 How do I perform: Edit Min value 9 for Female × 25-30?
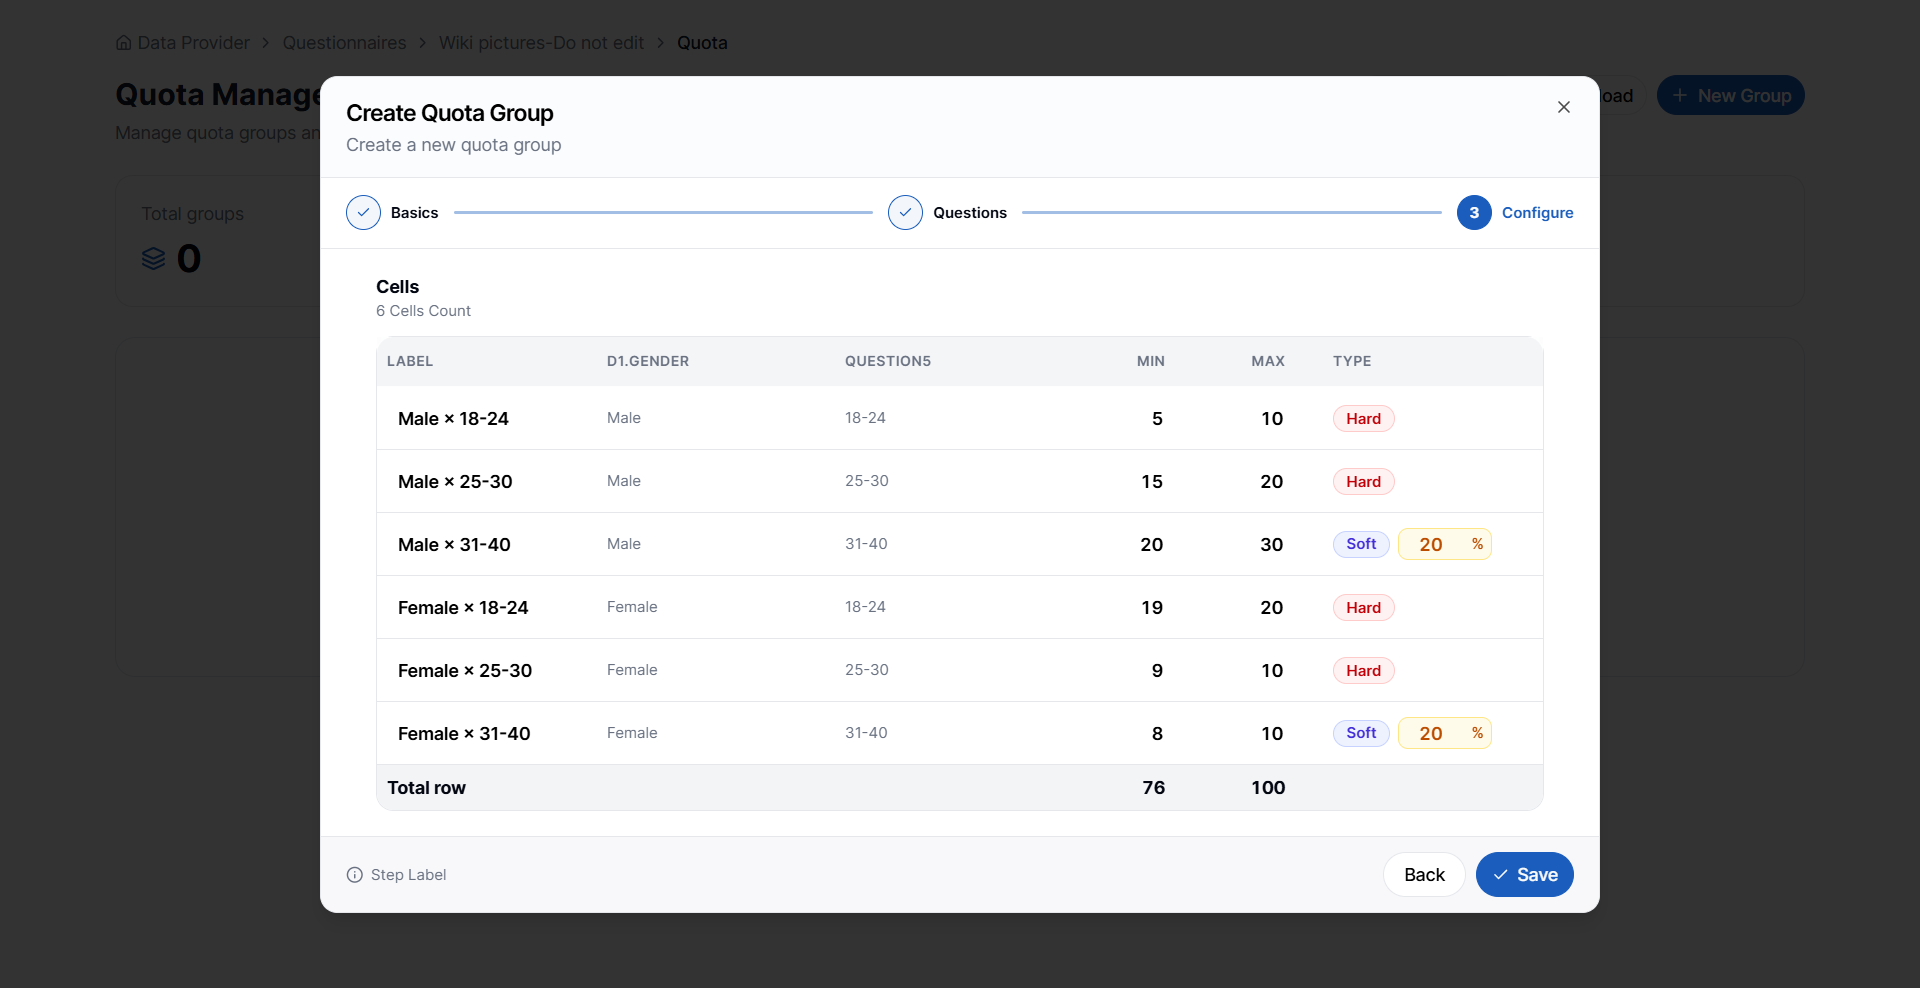[1157, 671]
